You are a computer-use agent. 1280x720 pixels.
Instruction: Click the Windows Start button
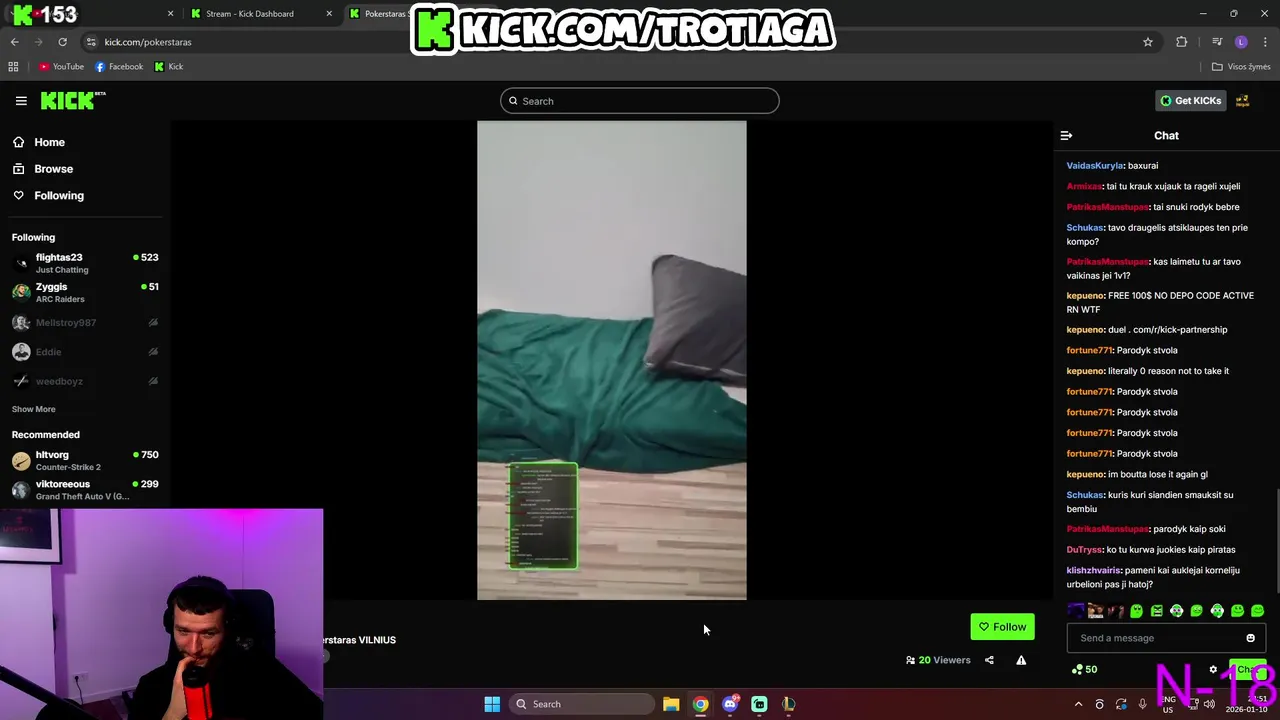tap(492, 704)
